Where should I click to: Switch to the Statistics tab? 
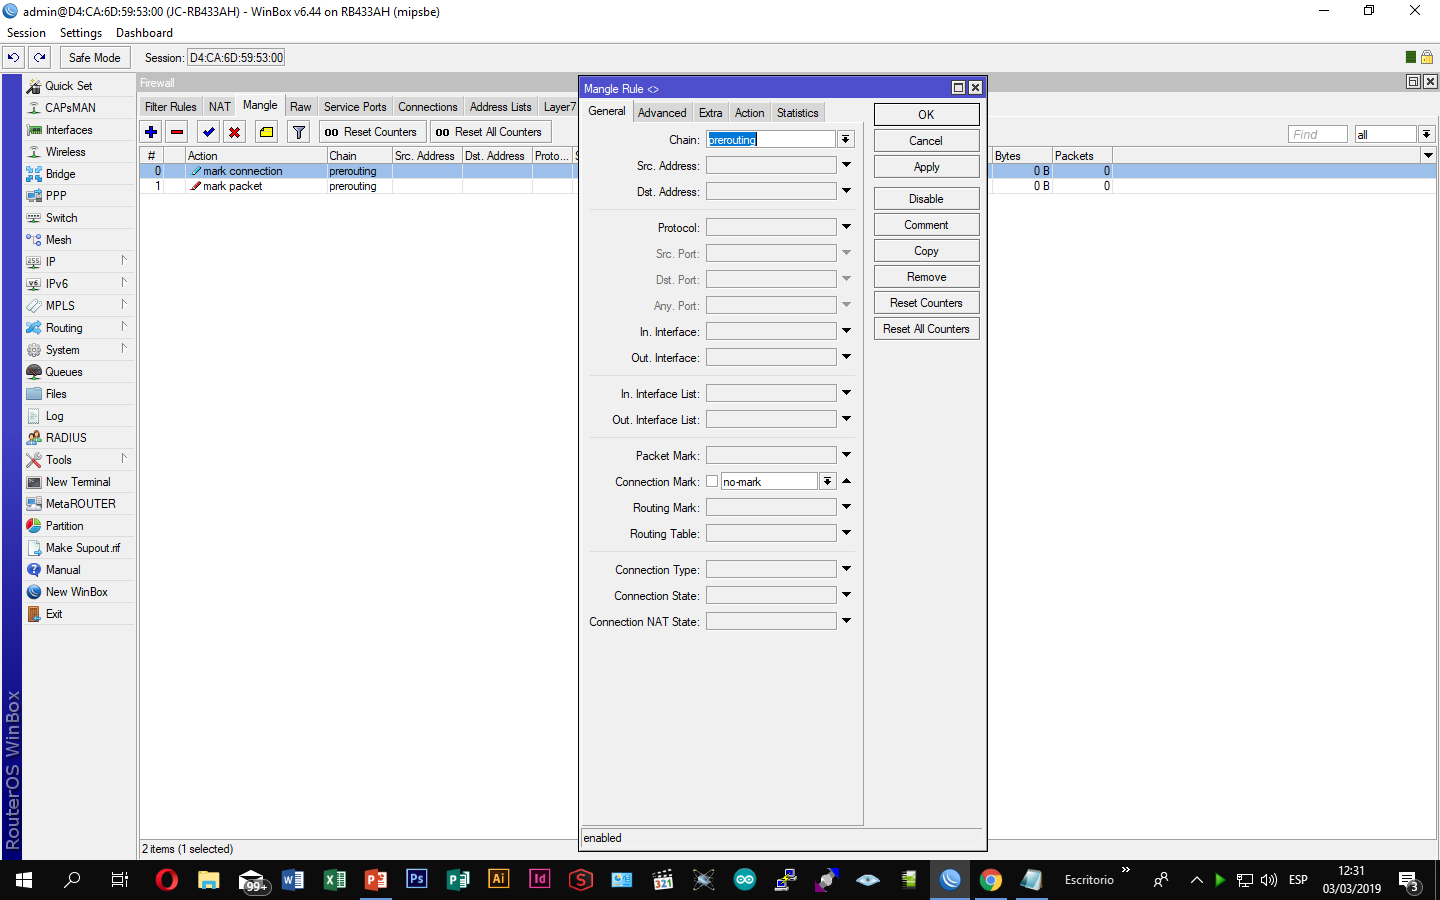coord(798,113)
